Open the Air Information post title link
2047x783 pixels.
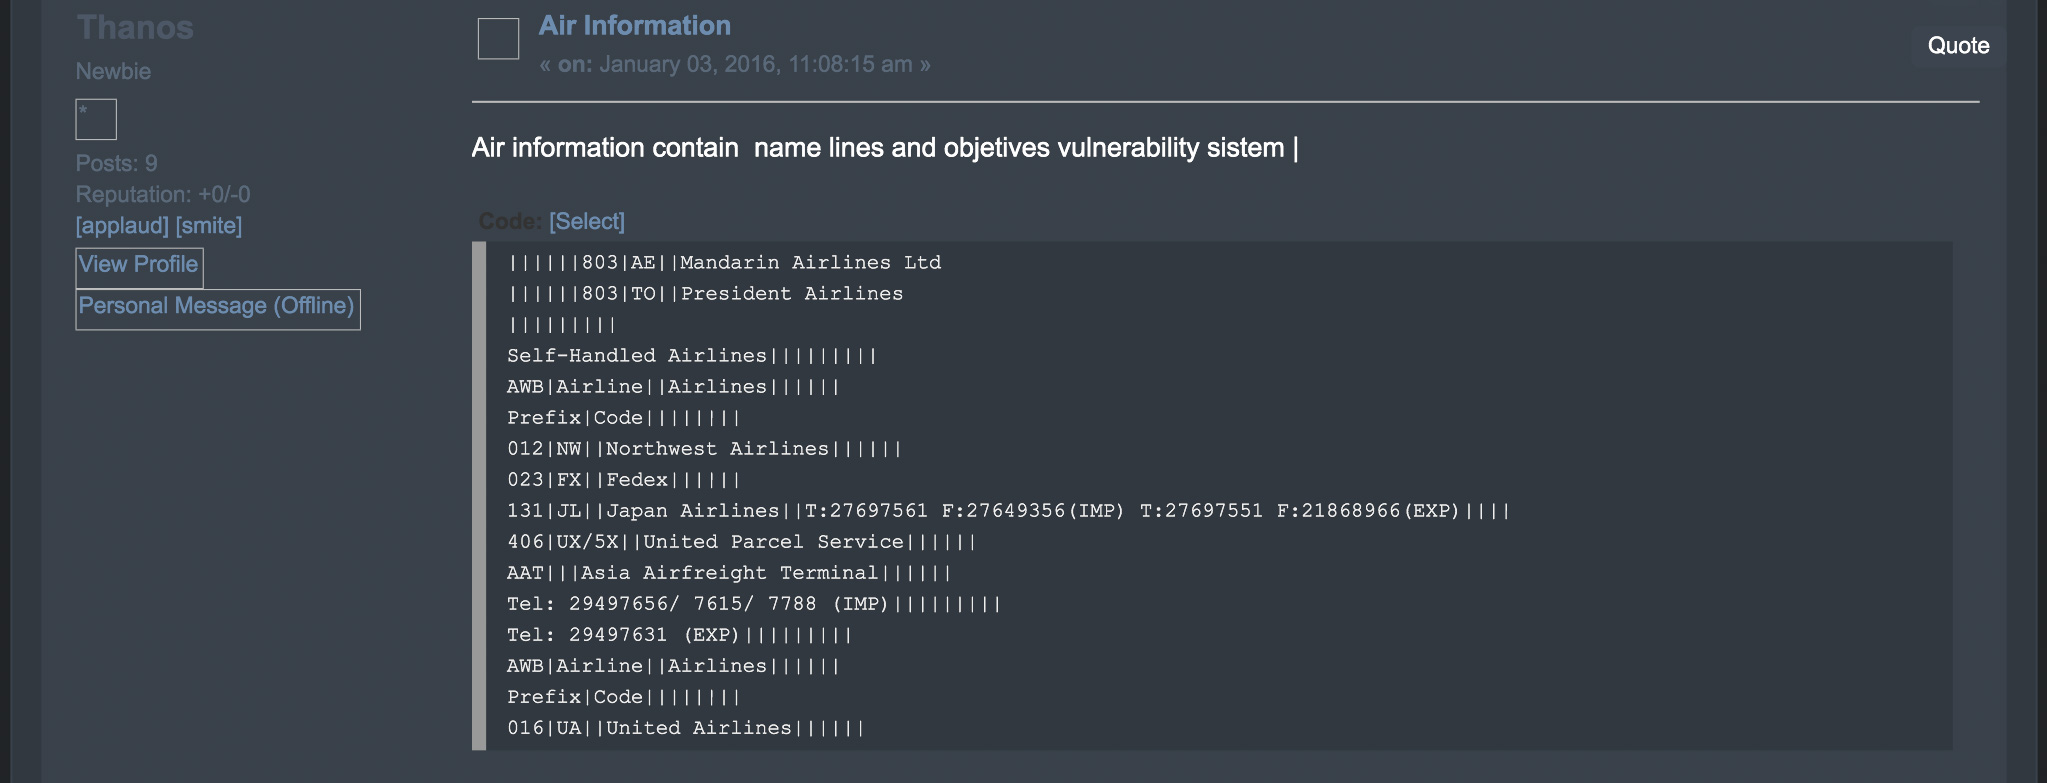click(x=634, y=26)
